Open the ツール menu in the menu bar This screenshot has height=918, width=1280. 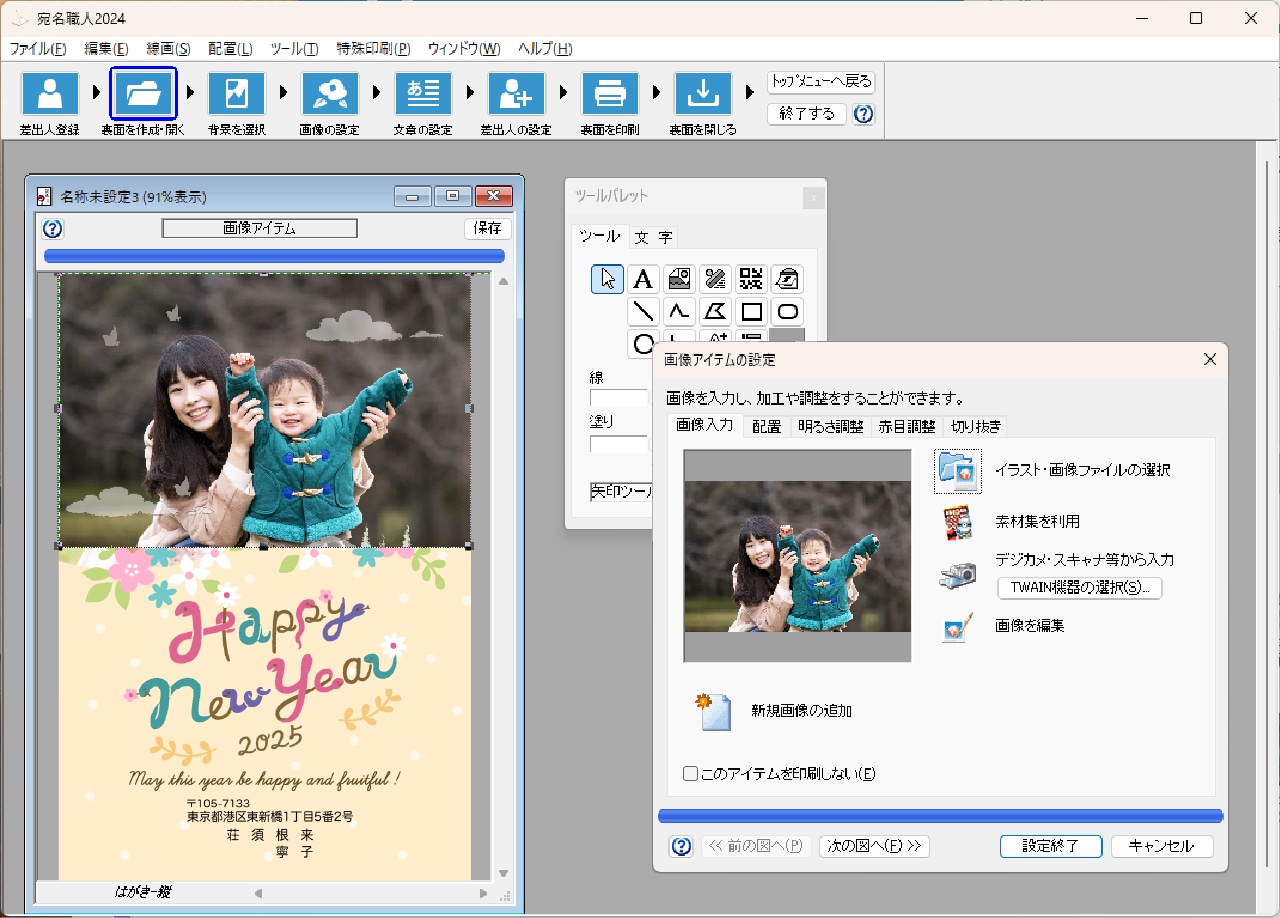click(x=294, y=48)
